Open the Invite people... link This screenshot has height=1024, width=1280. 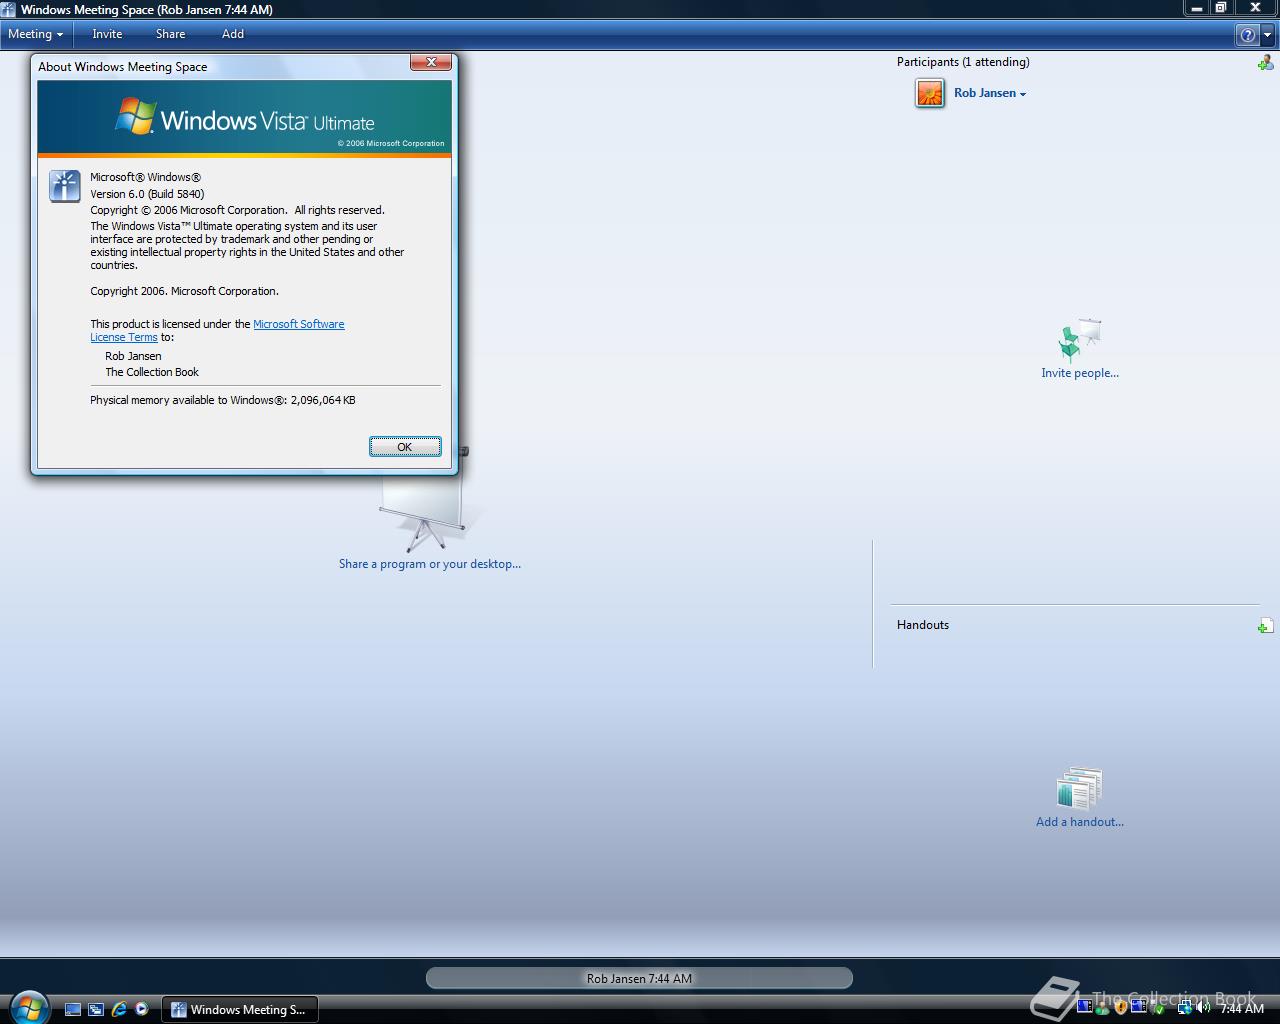[1080, 373]
